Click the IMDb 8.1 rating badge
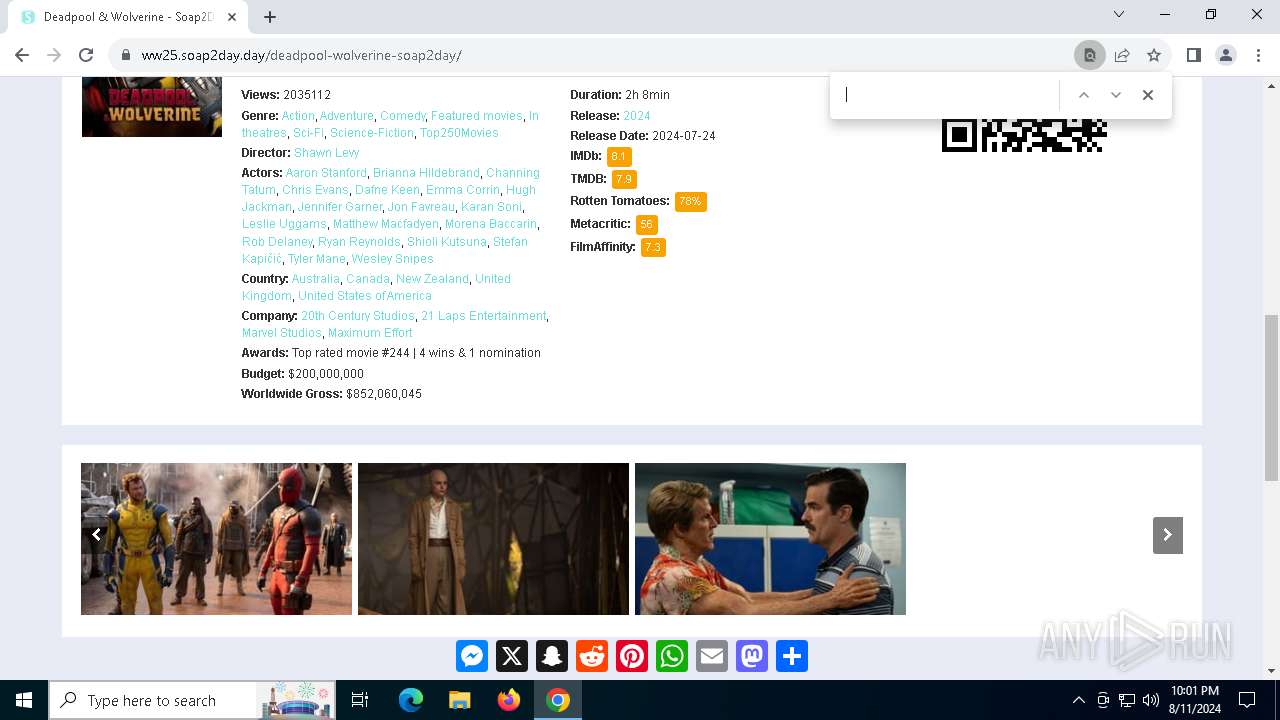Screen dimensions: 1280x720 618,157
